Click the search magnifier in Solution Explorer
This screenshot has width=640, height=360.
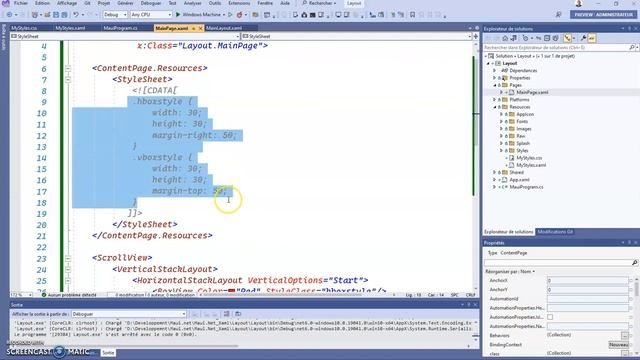632,47
